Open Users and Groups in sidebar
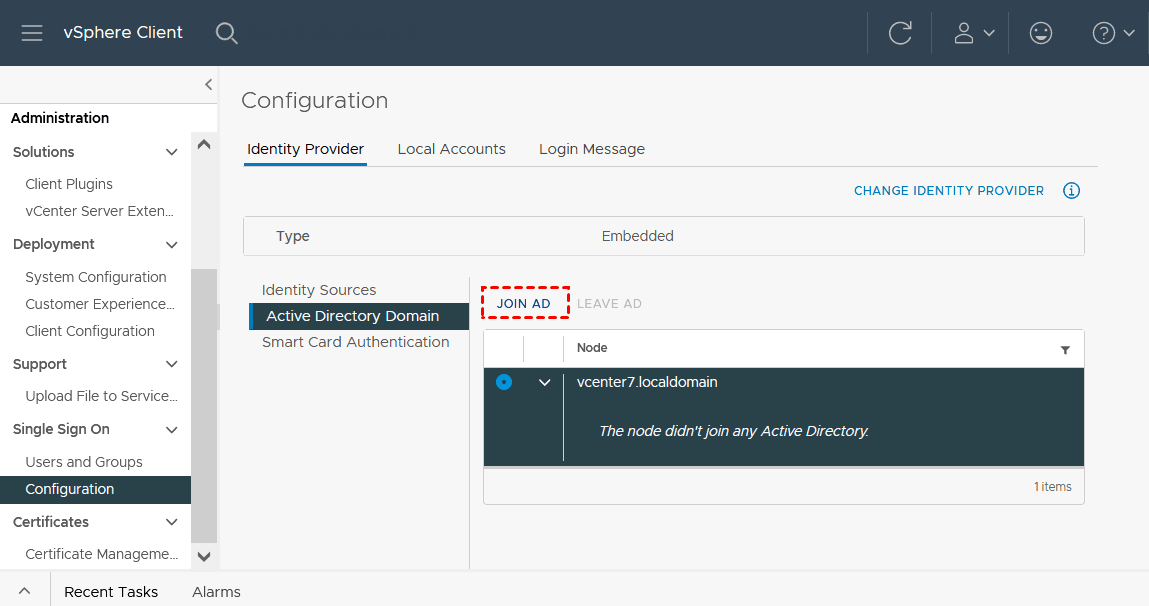This screenshot has width=1149, height=606. pyautogui.click(x=84, y=462)
